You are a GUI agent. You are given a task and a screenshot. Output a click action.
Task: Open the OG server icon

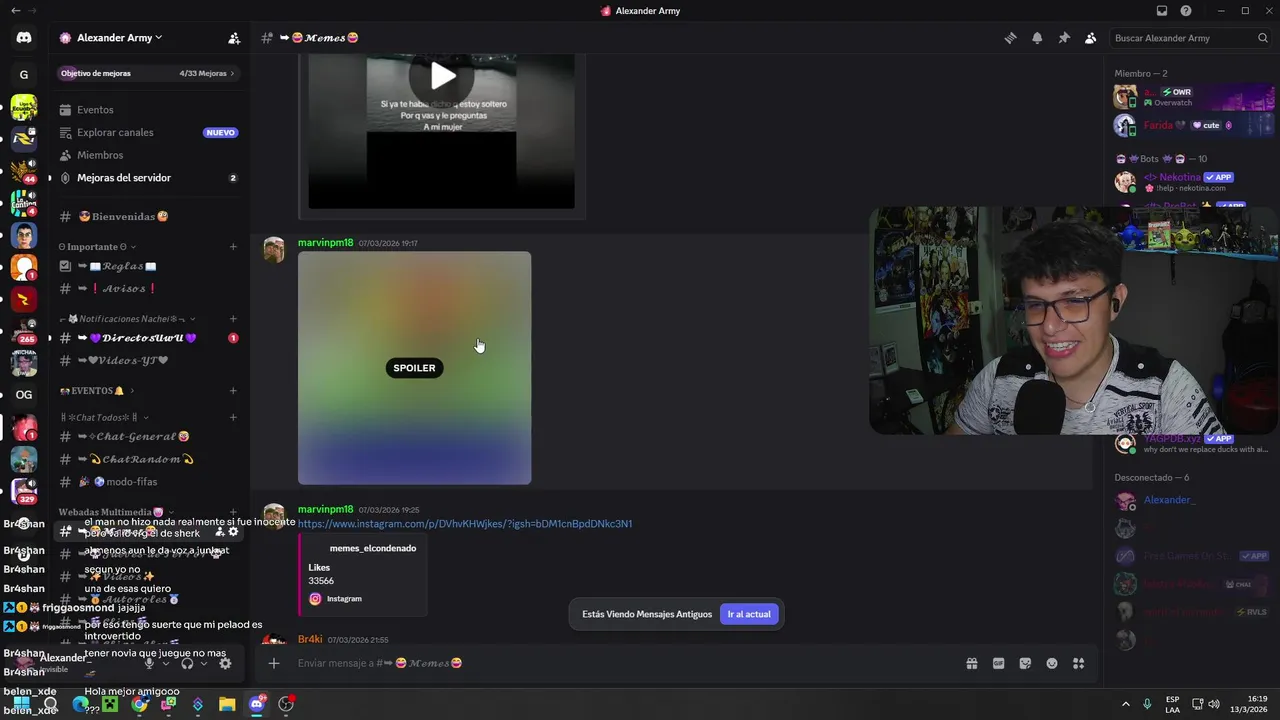tap(24, 395)
